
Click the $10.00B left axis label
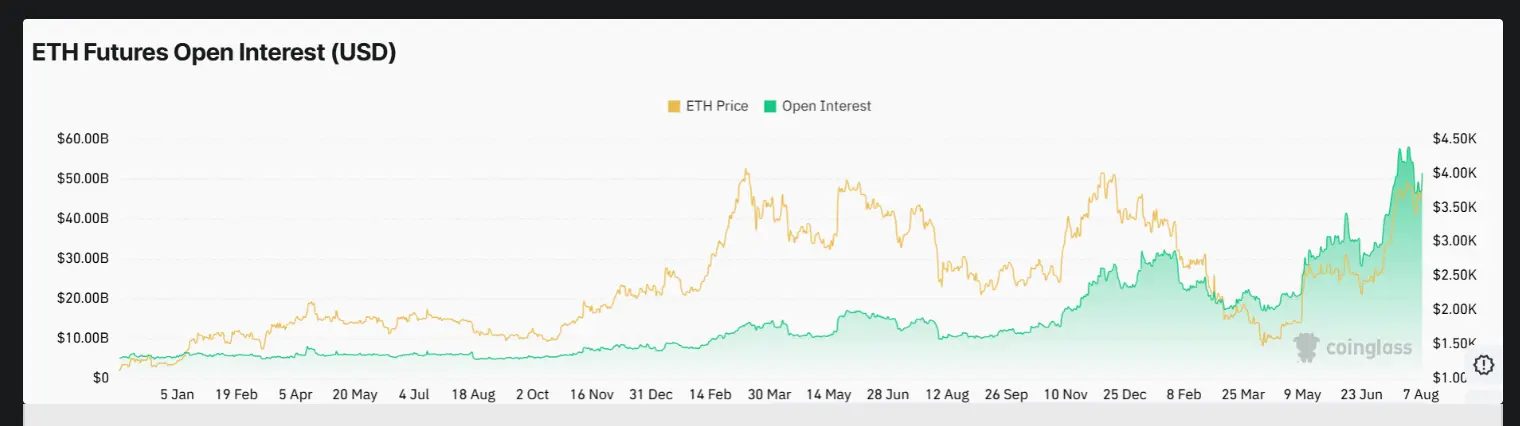pyautogui.click(x=83, y=338)
